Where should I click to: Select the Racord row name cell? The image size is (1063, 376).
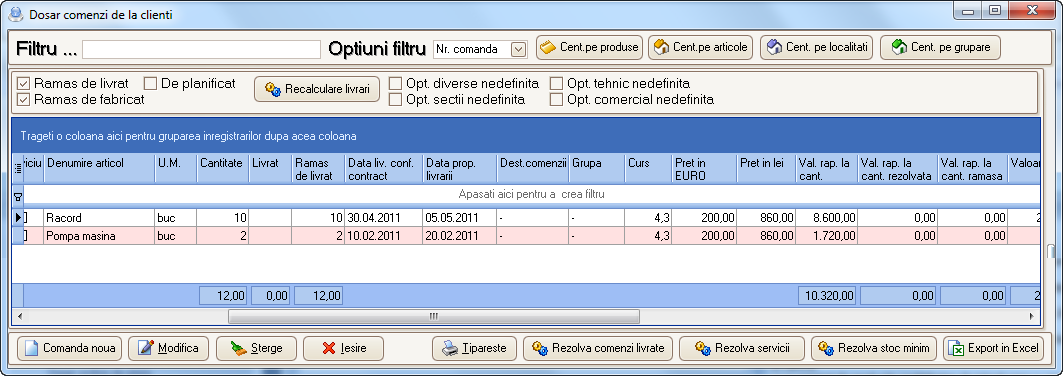[x=100, y=218]
